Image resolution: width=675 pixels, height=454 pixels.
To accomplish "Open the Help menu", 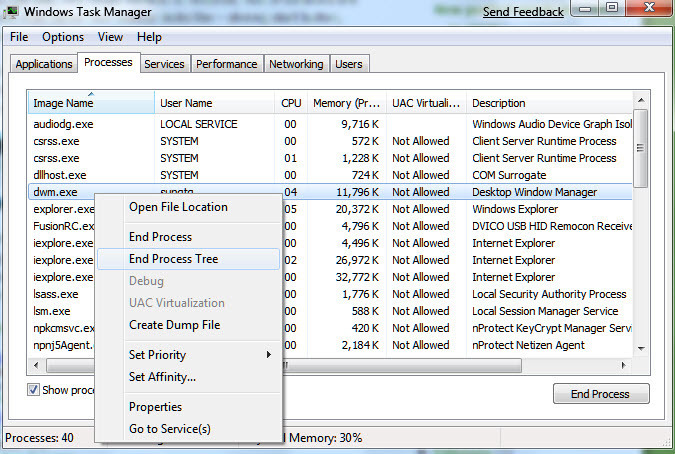I will pyautogui.click(x=149, y=37).
